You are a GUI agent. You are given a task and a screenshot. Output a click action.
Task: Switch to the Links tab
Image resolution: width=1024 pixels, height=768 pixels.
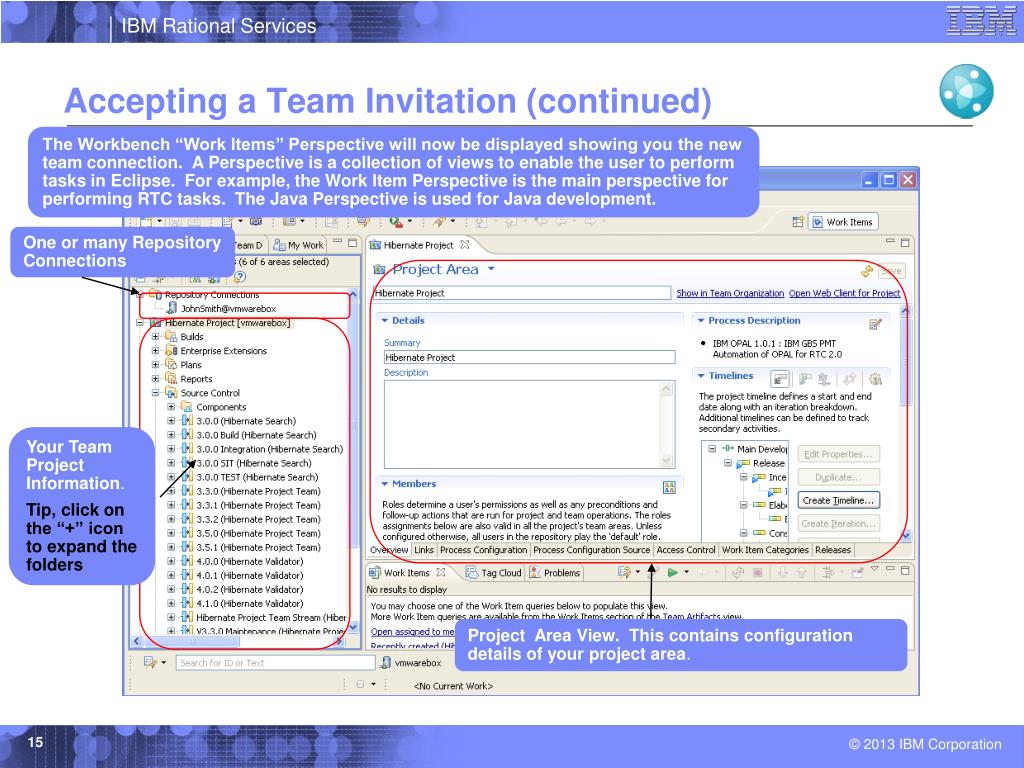tap(424, 550)
